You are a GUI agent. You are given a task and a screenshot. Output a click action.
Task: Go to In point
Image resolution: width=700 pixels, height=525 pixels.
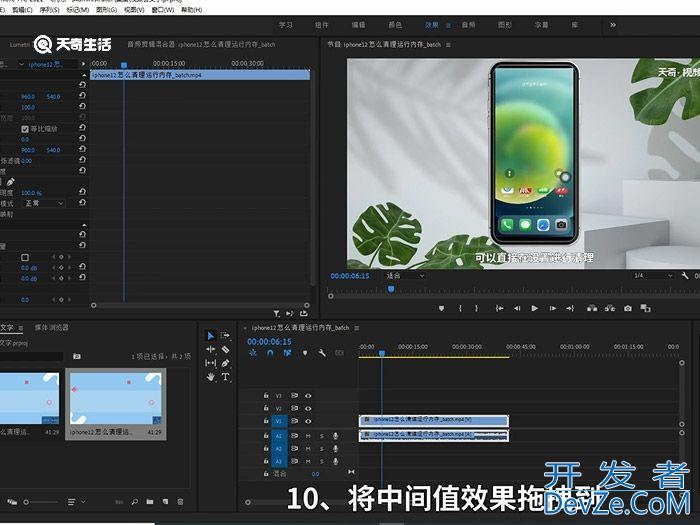point(500,308)
